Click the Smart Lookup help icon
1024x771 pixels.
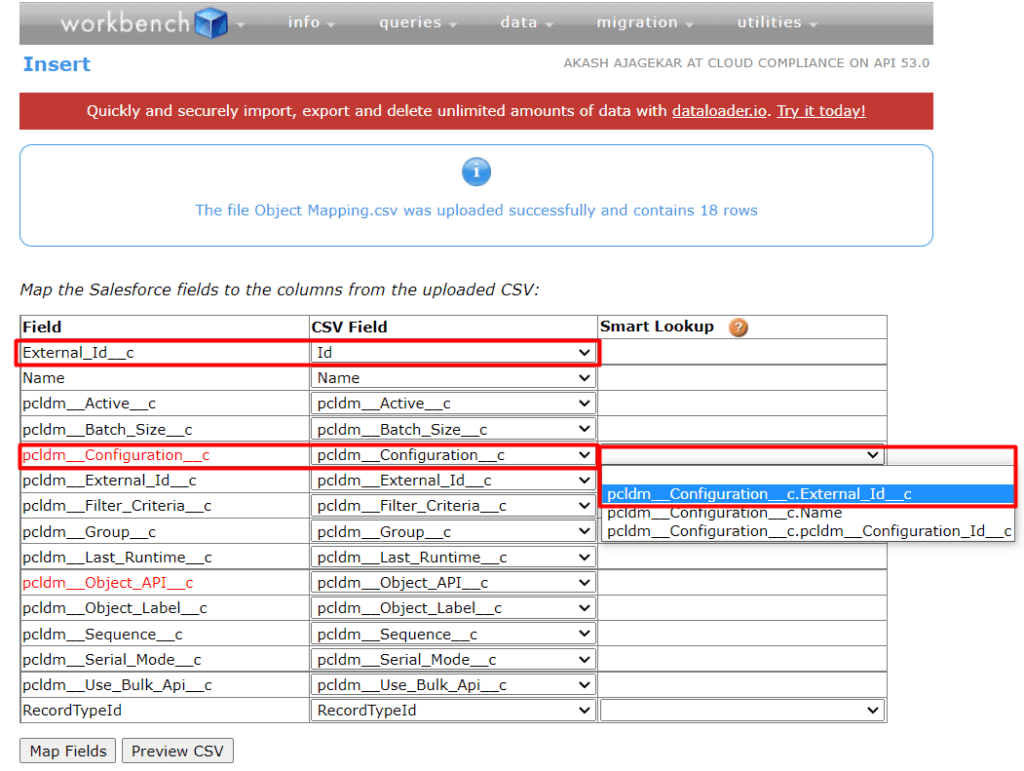point(738,327)
